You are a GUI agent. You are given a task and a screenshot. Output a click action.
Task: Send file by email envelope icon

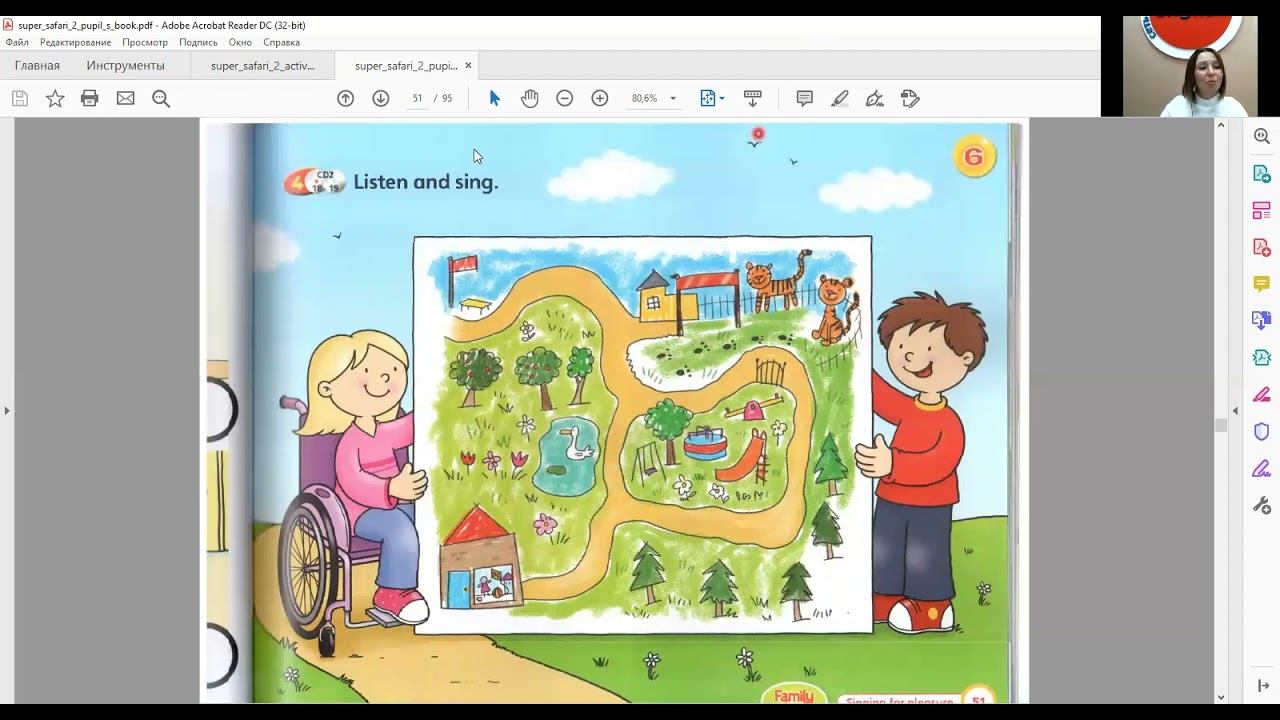pos(125,98)
